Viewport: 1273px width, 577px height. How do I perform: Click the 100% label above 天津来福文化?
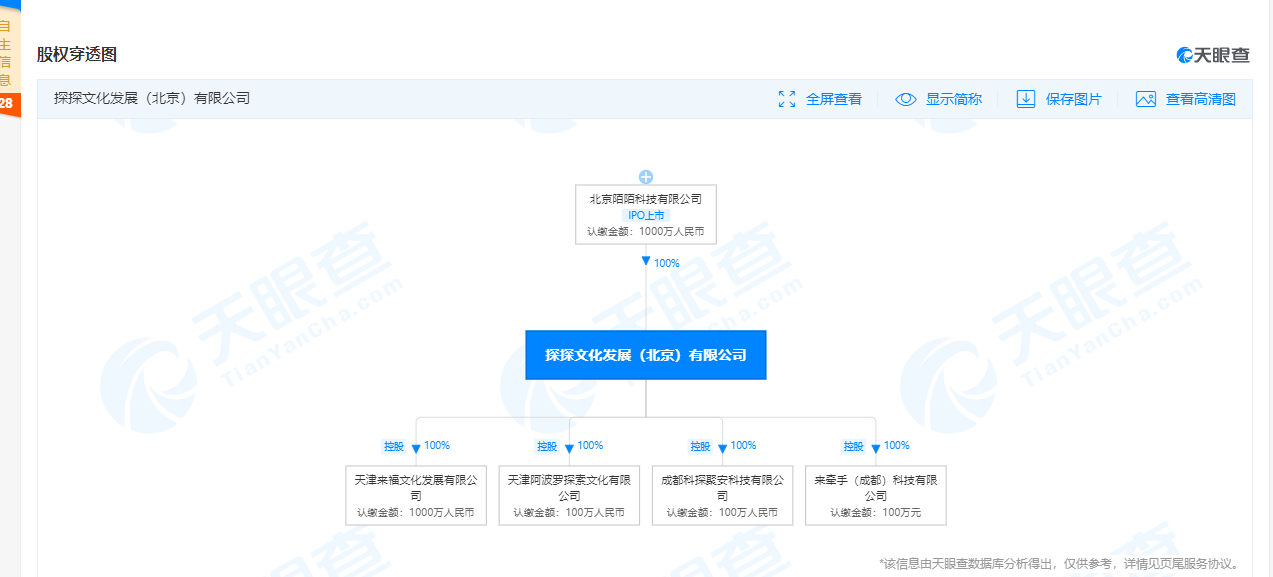tap(437, 445)
